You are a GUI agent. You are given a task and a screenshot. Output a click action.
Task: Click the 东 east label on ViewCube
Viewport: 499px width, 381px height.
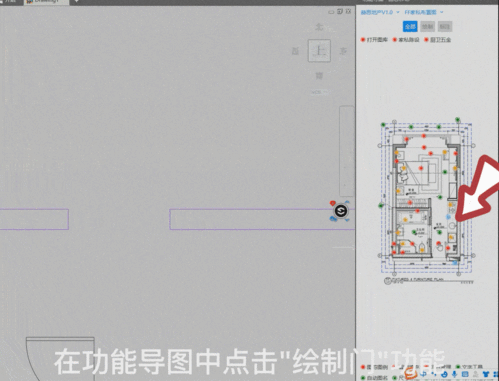pyautogui.click(x=343, y=51)
